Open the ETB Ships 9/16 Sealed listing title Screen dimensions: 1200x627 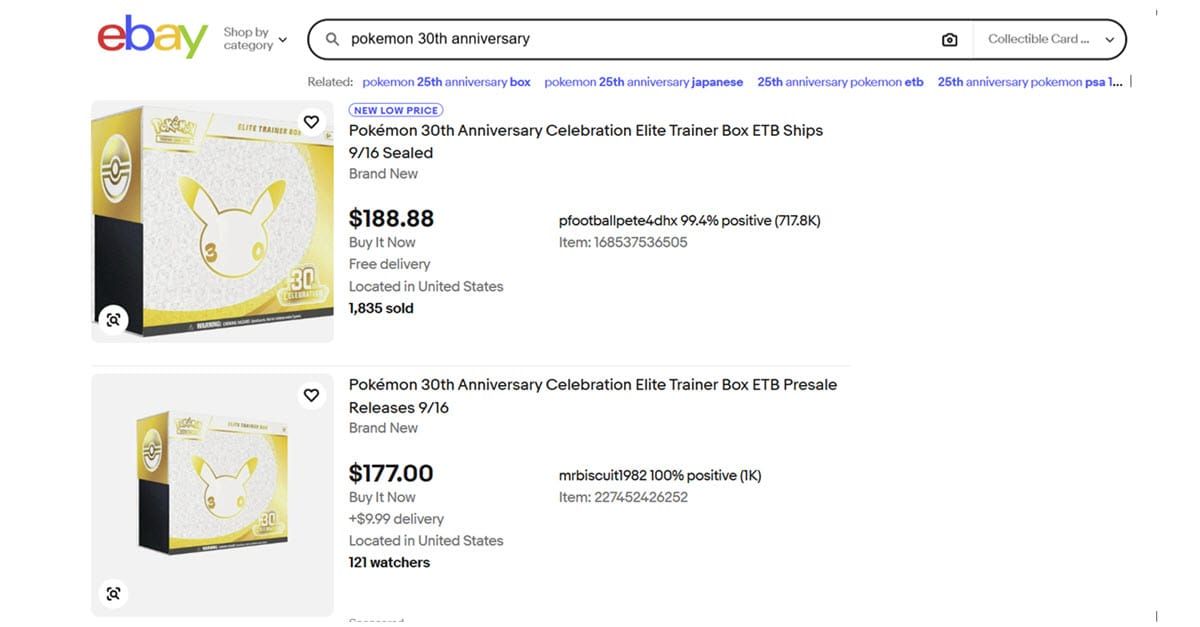586,141
